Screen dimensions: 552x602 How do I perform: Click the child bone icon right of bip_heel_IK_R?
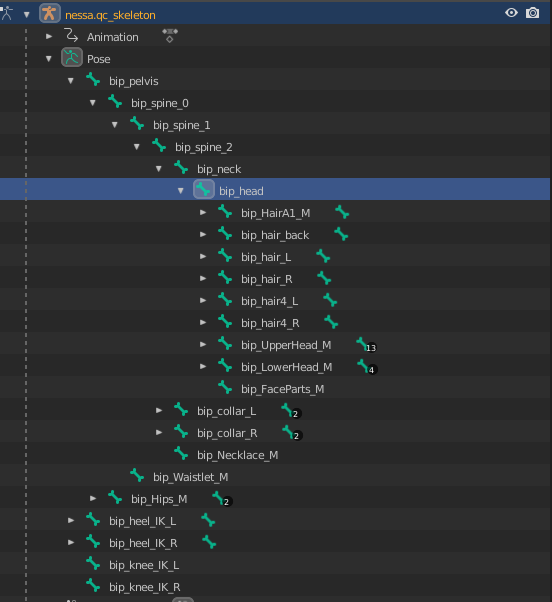pos(209,542)
